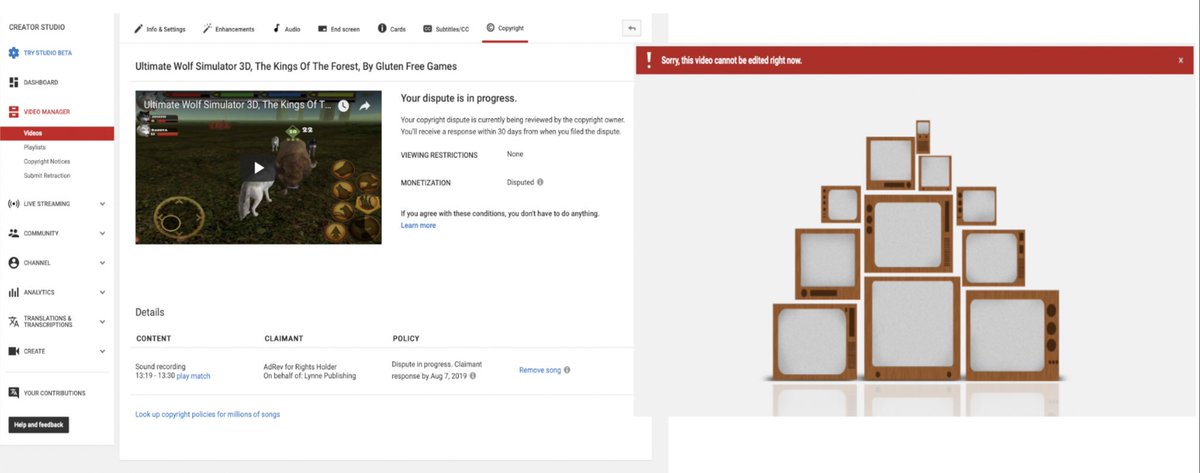This screenshot has height=473, width=1200.
Task: Click the back arrow button
Action: 631,28
